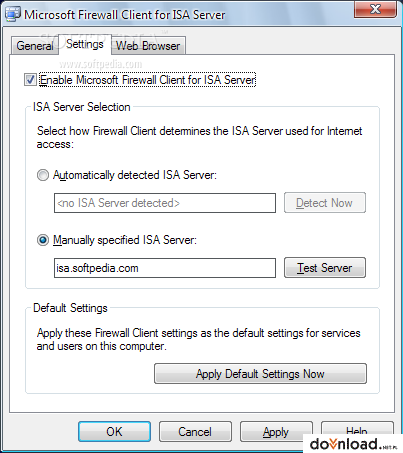Click the download.net.pl logo
This screenshot has width=403, height=453.
353,444
